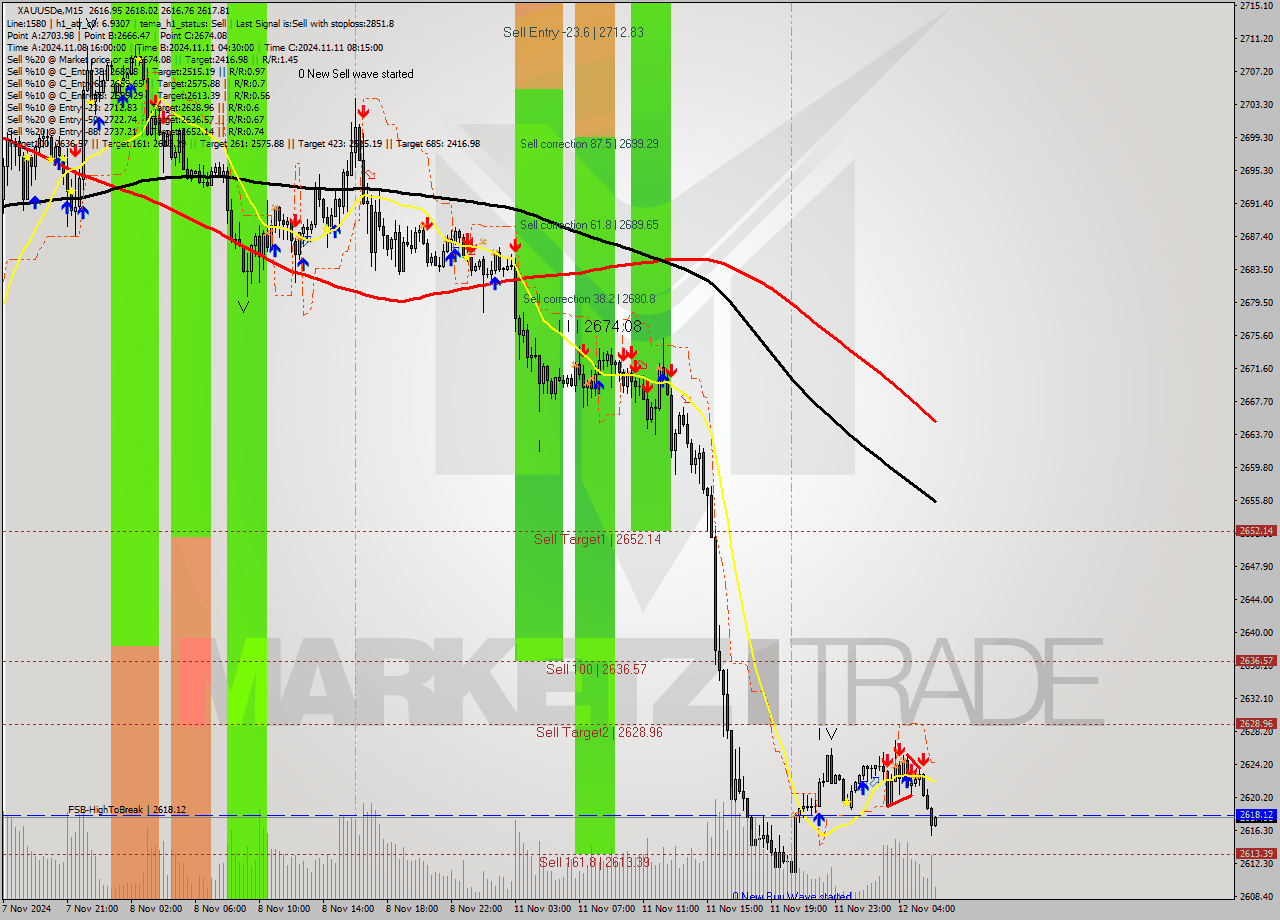Click the '7 Nov 2024' time axis label

(x=27, y=909)
